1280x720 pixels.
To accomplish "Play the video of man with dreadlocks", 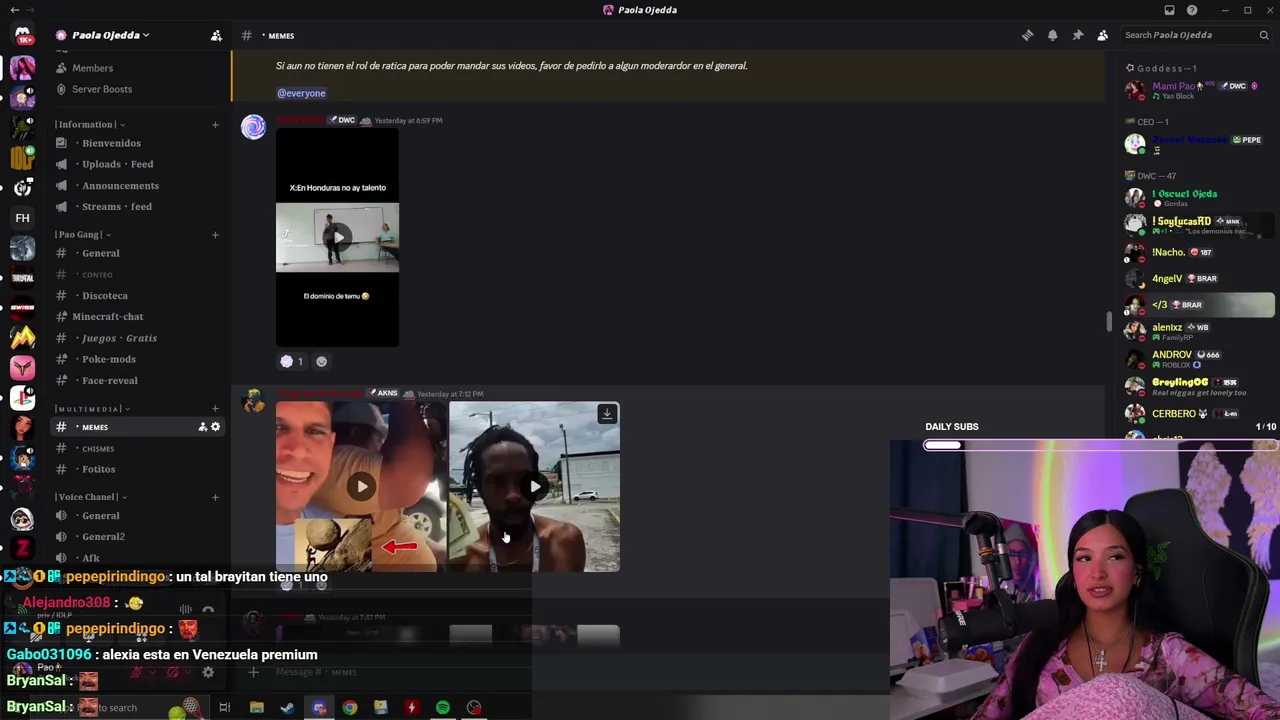I will (535, 487).
